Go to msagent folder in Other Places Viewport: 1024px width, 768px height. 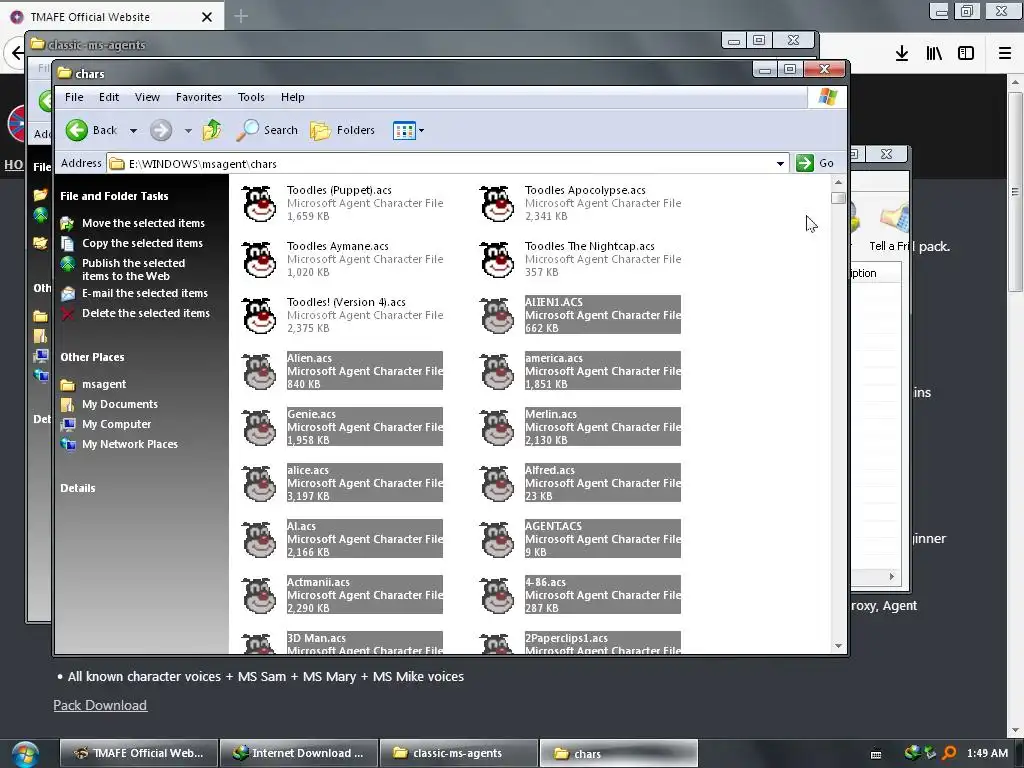point(104,384)
